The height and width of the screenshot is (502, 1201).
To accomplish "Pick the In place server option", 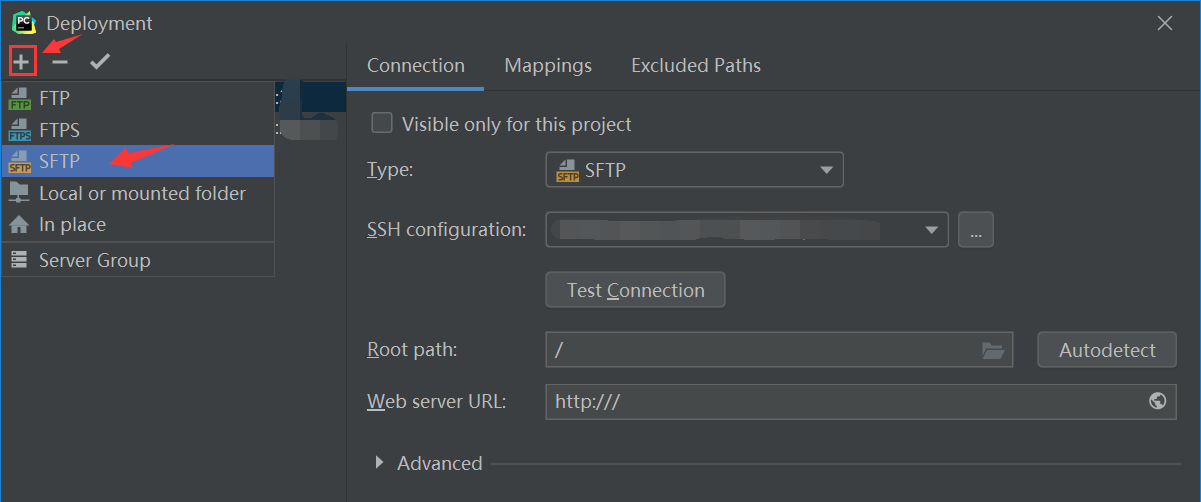I will tap(137, 224).
